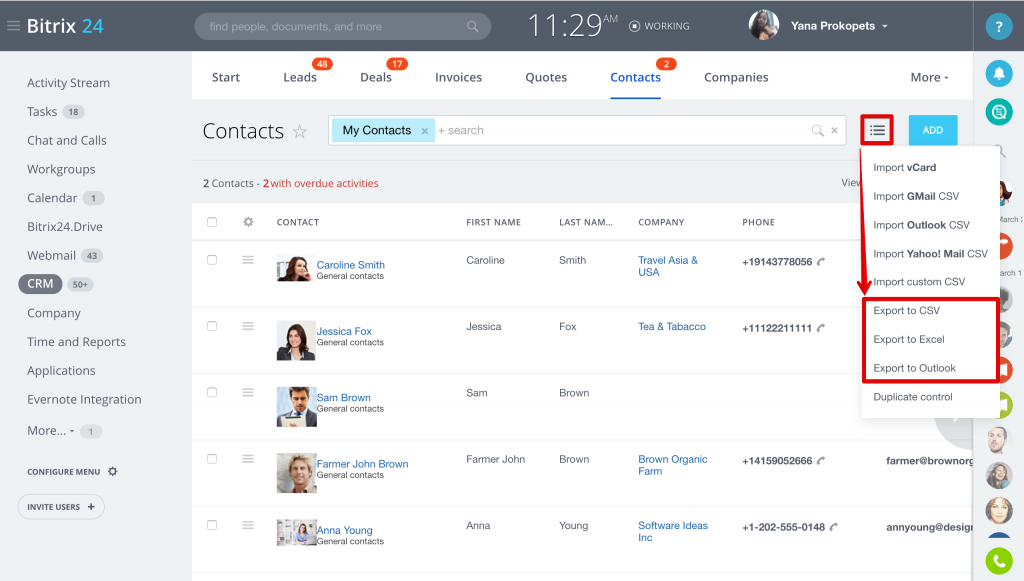1024x581 pixels.
Task: Open Tea & Tabacco company link
Action: tap(672, 326)
